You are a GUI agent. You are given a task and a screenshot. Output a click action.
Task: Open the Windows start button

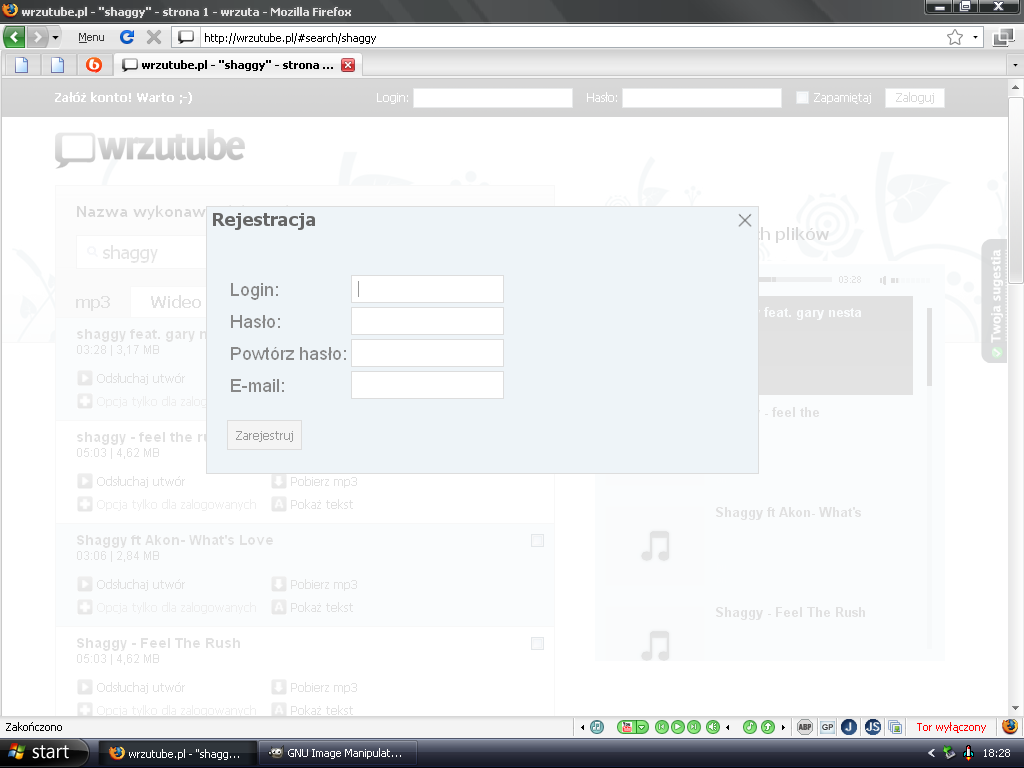tap(43, 753)
